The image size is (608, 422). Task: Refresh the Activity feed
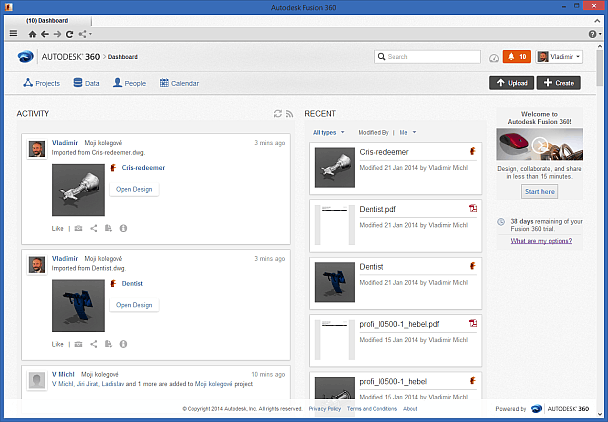[x=278, y=114]
